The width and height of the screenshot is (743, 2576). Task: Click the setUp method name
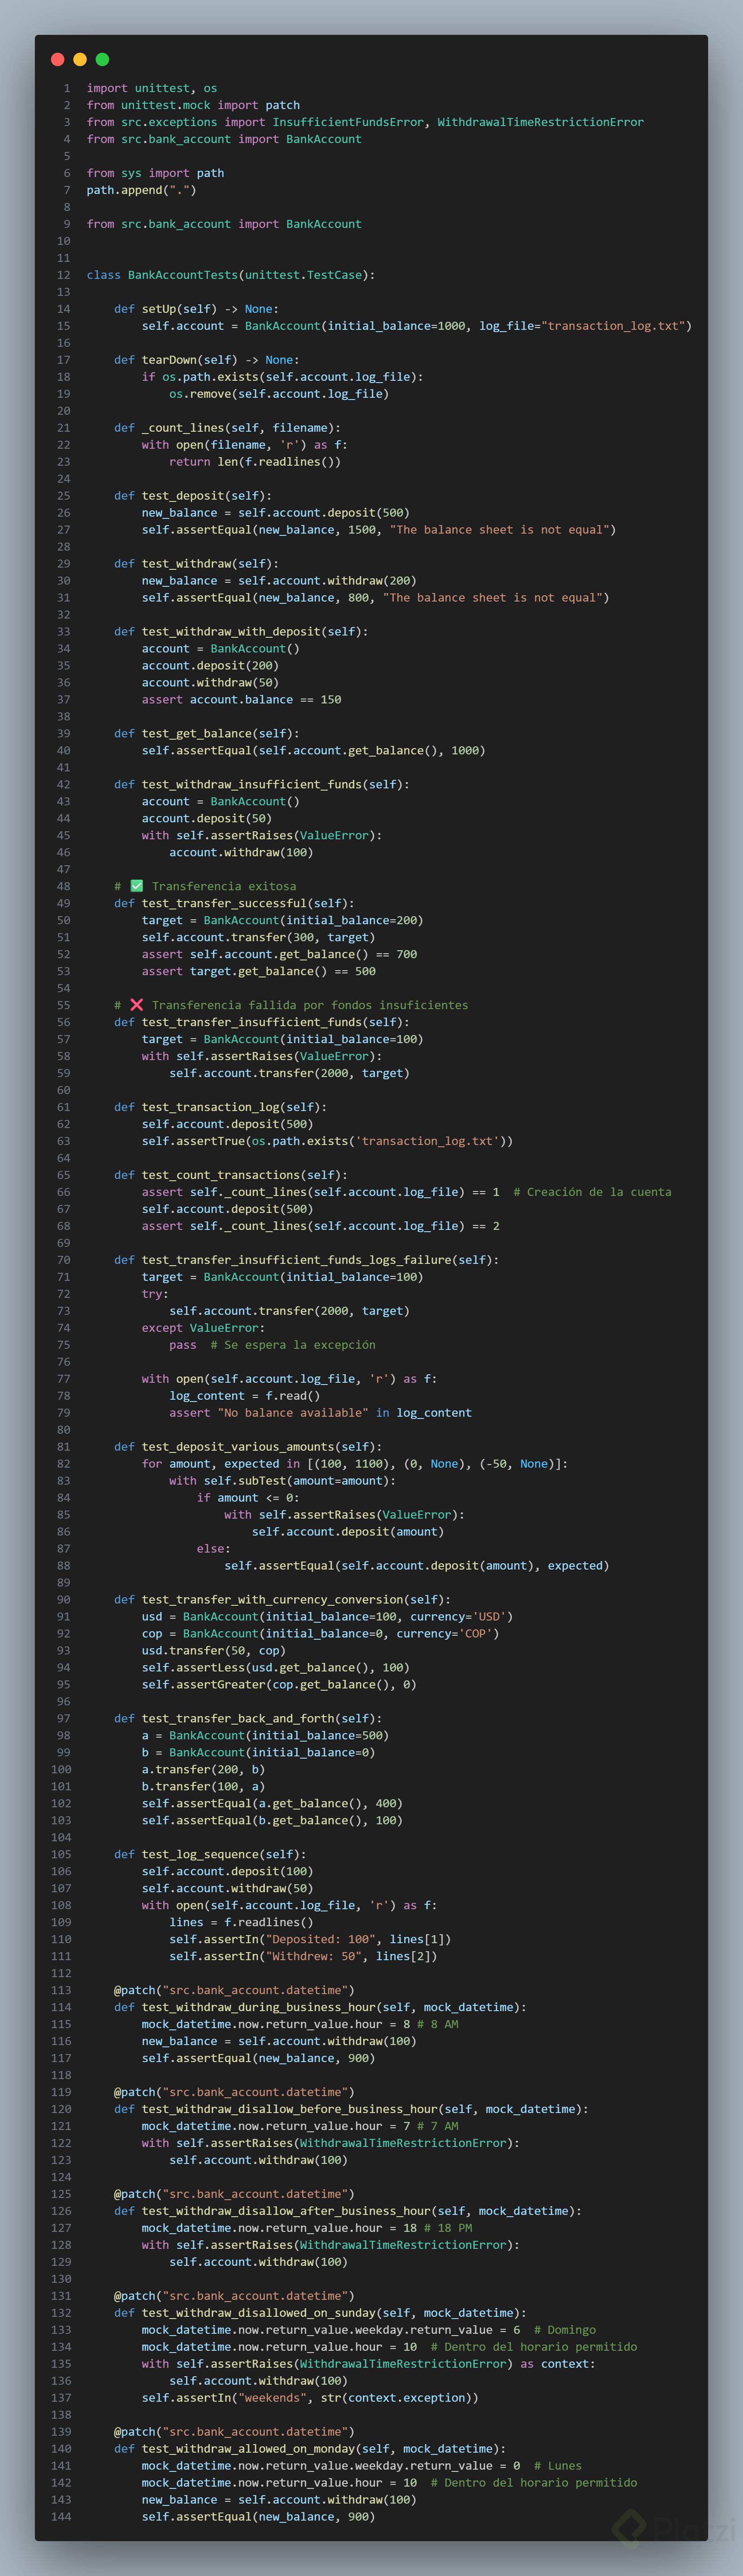(x=159, y=309)
